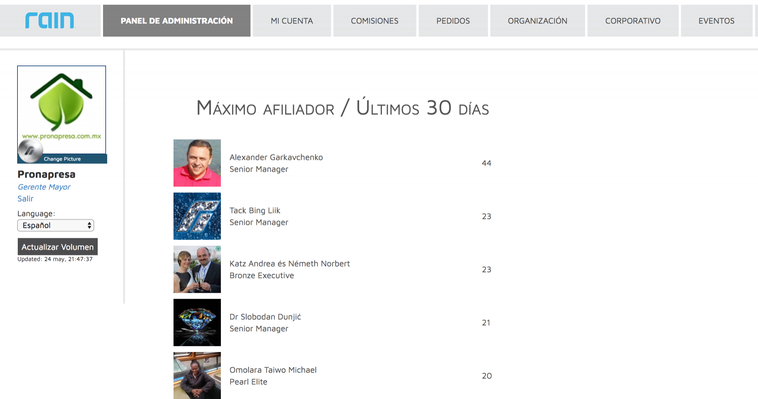Open Panel de Administración tab
This screenshot has width=758, height=399.
click(176, 21)
